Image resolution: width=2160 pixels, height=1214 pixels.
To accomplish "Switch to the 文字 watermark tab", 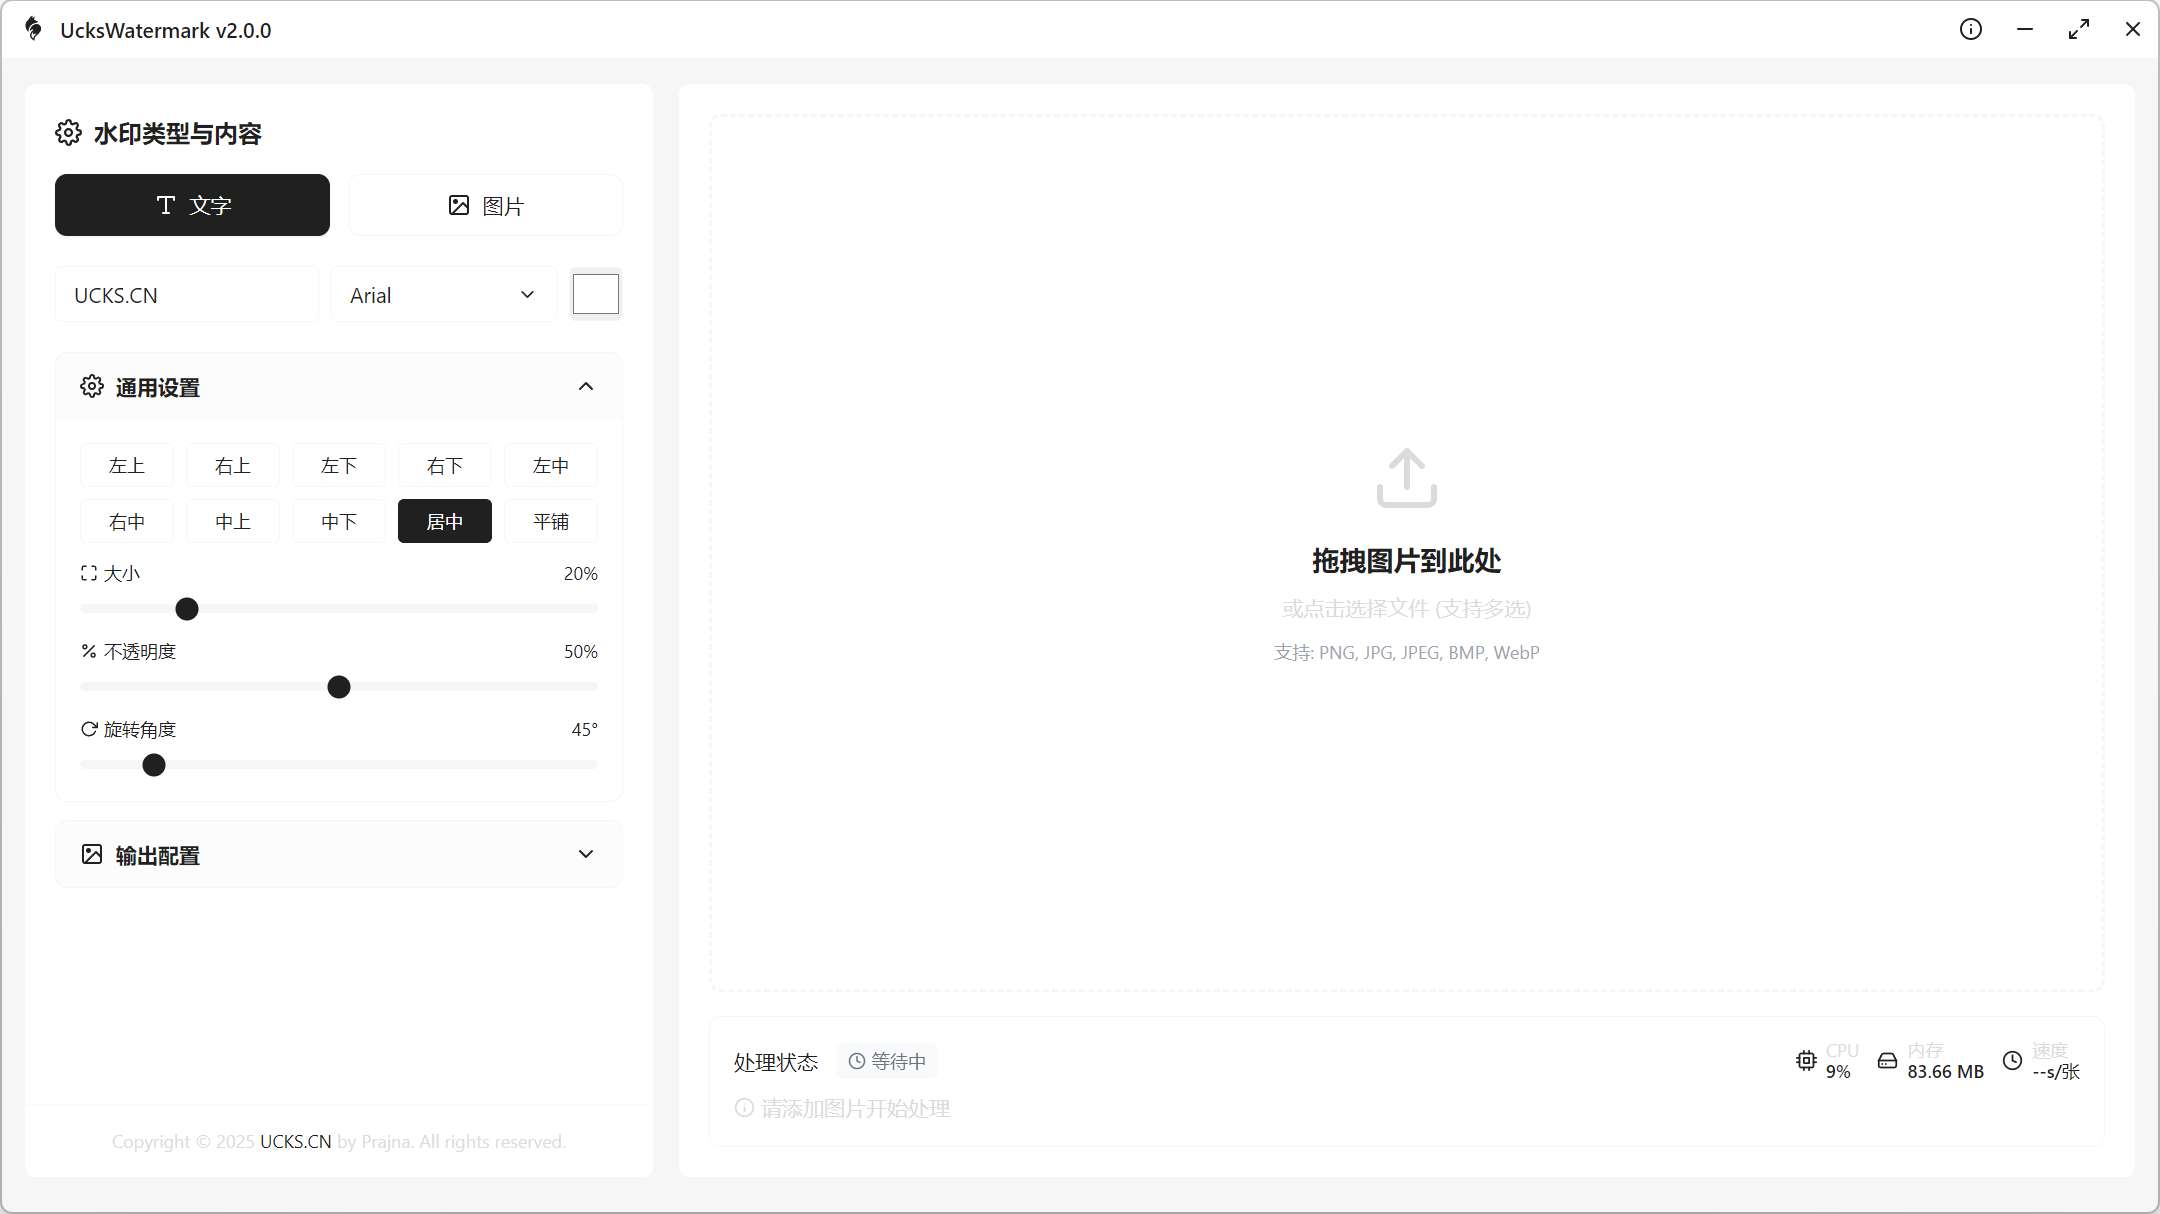I will [x=191, y=204].
